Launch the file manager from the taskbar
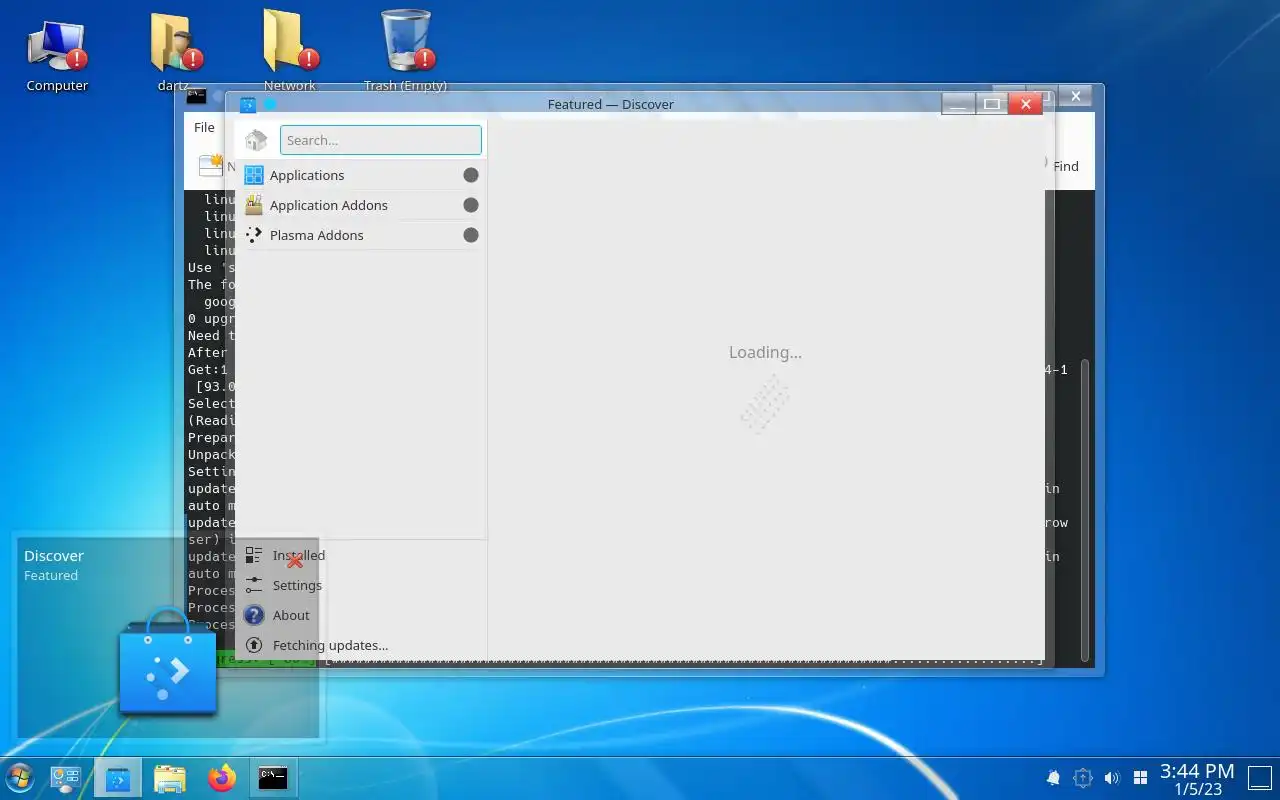Viewport: 1280px width, 800px height. tap(170, 778)
